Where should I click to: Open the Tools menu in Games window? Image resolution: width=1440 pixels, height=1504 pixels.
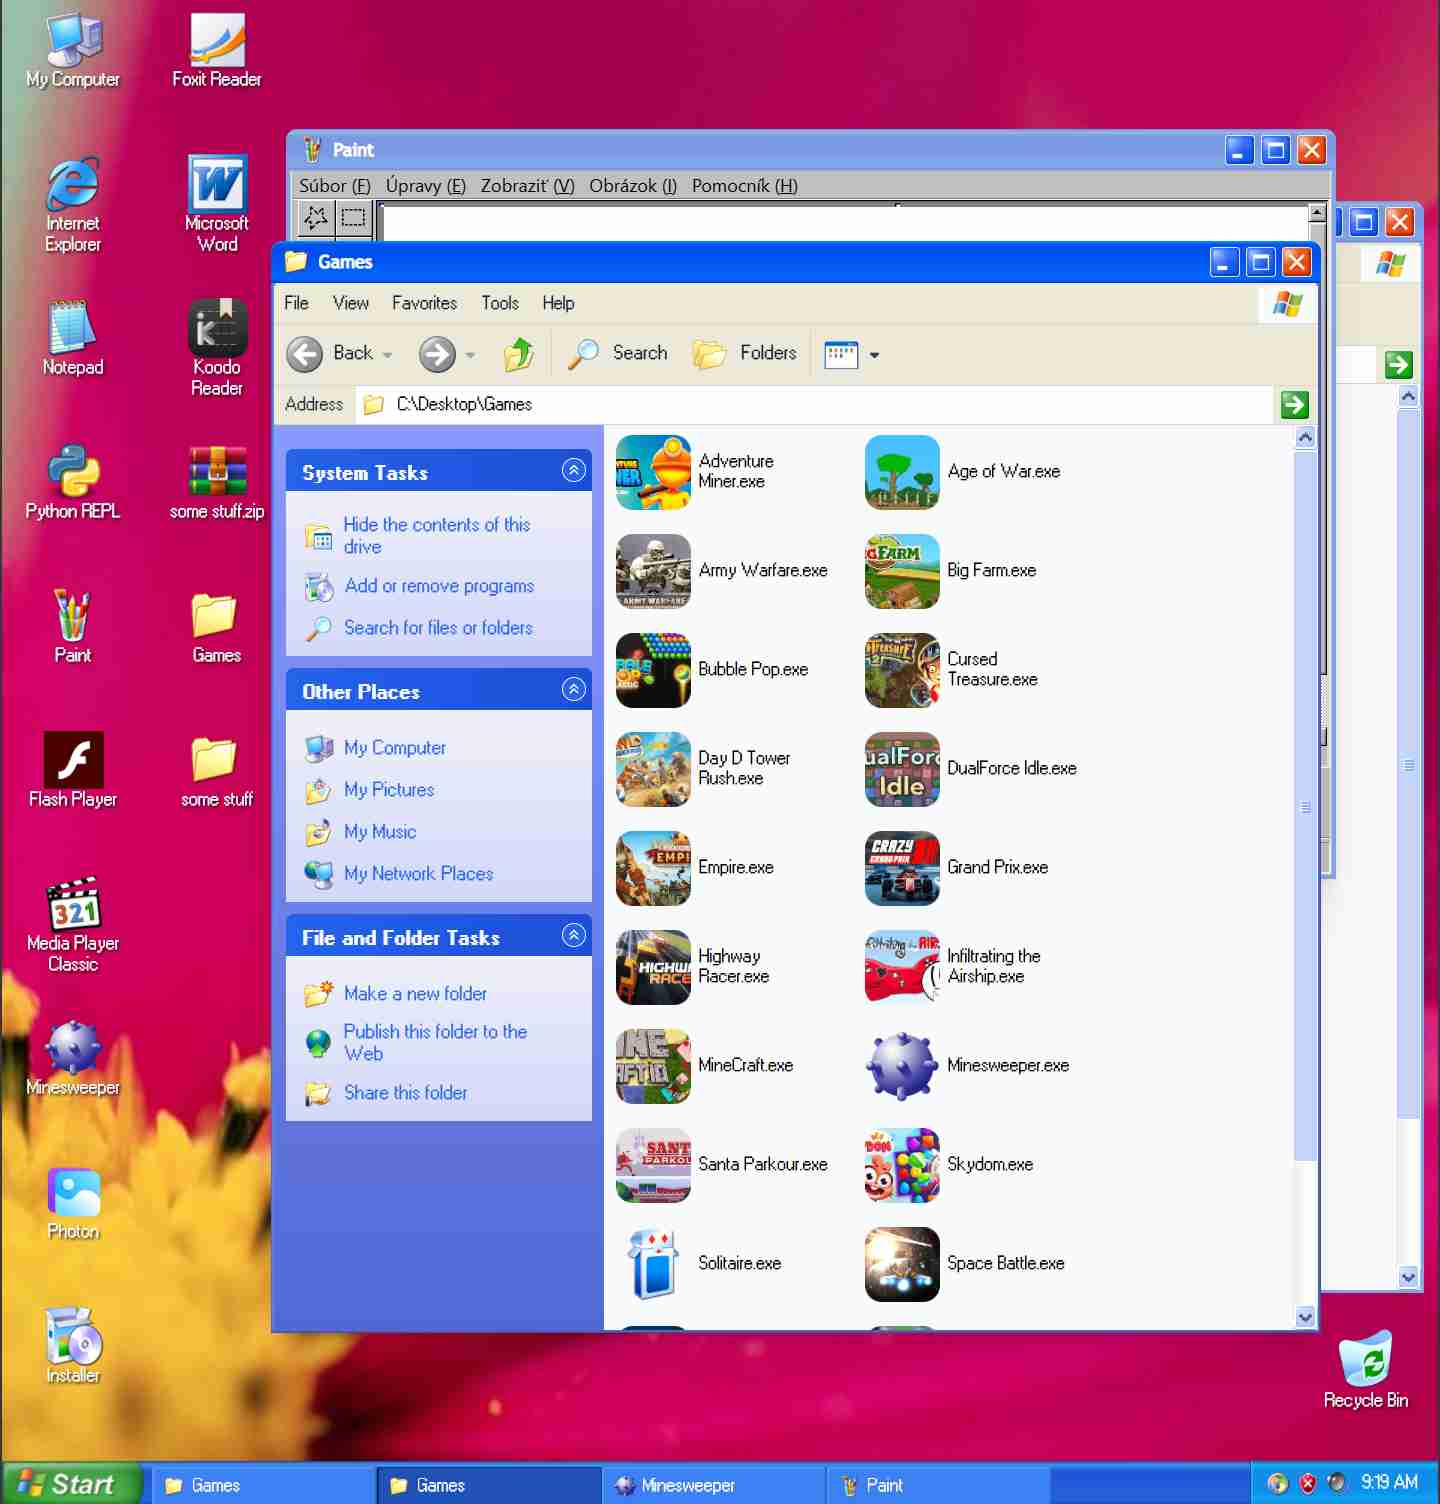[499, 303]
